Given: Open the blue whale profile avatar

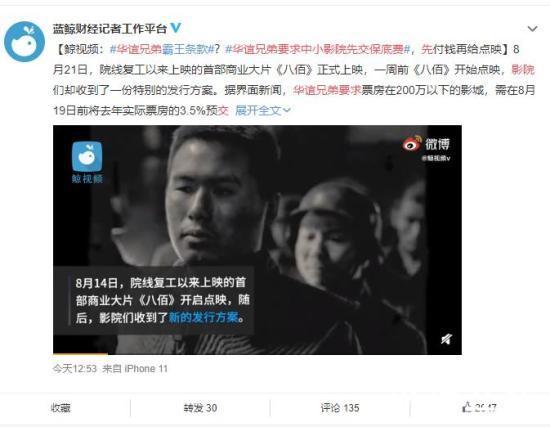Looking at the screenshot, I should pos(25,41).
